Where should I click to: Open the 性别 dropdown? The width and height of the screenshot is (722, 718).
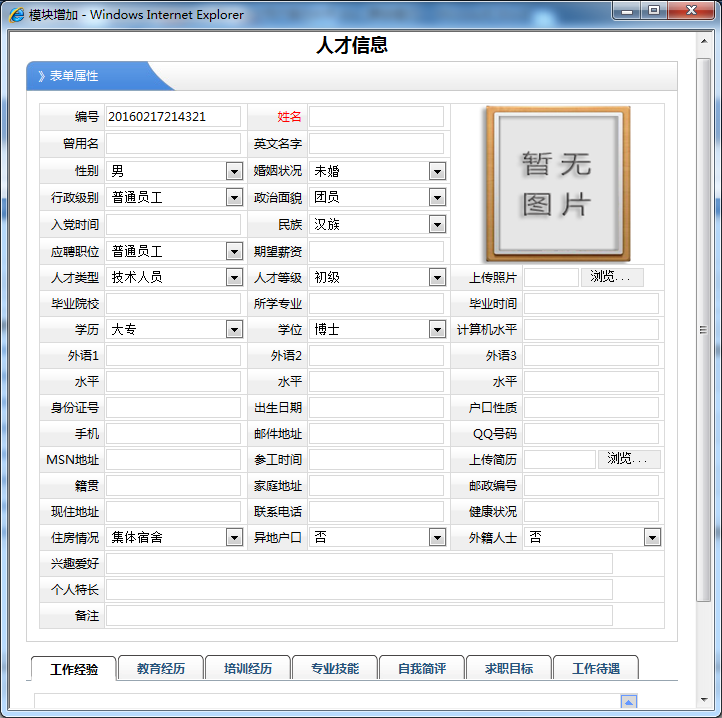pos(234,171)
